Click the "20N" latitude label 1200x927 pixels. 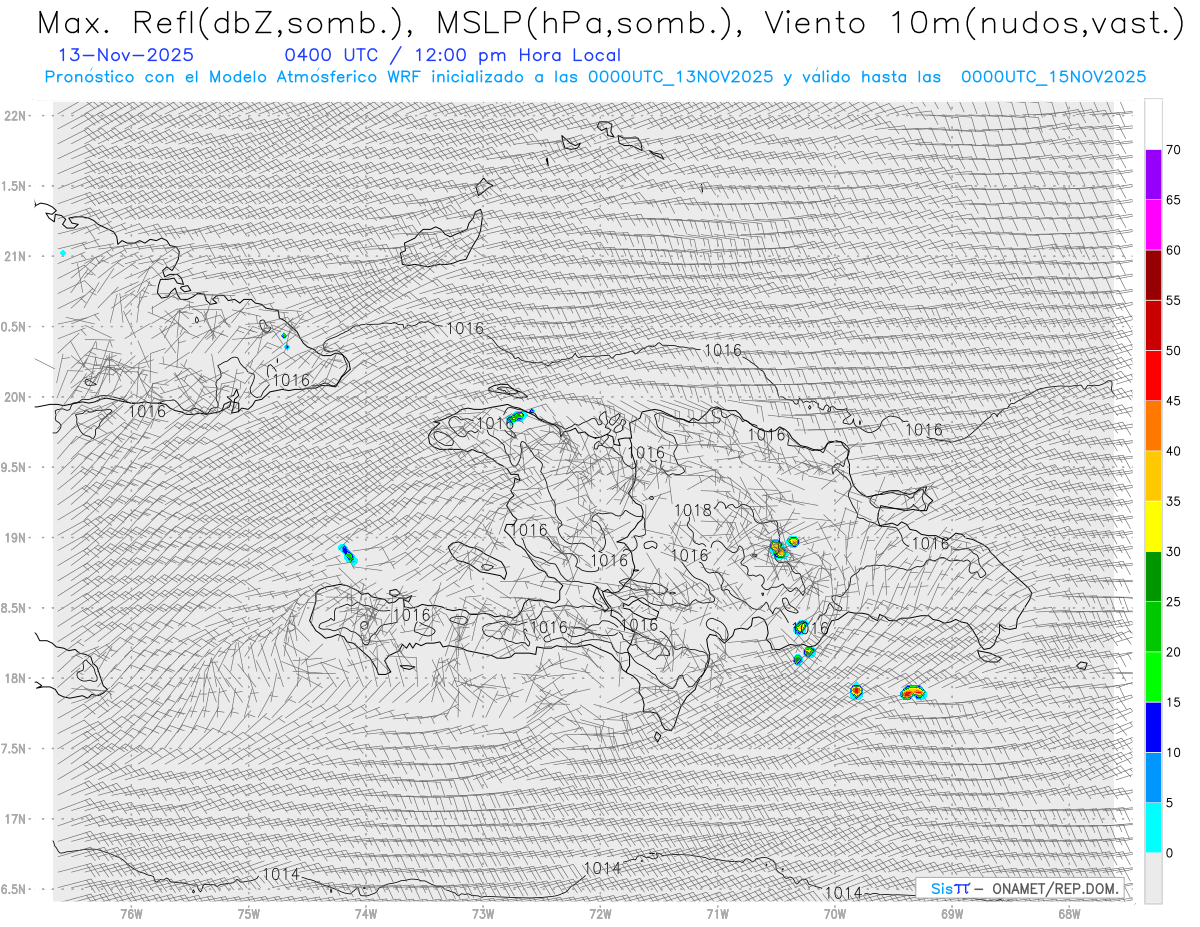(14, 397)
